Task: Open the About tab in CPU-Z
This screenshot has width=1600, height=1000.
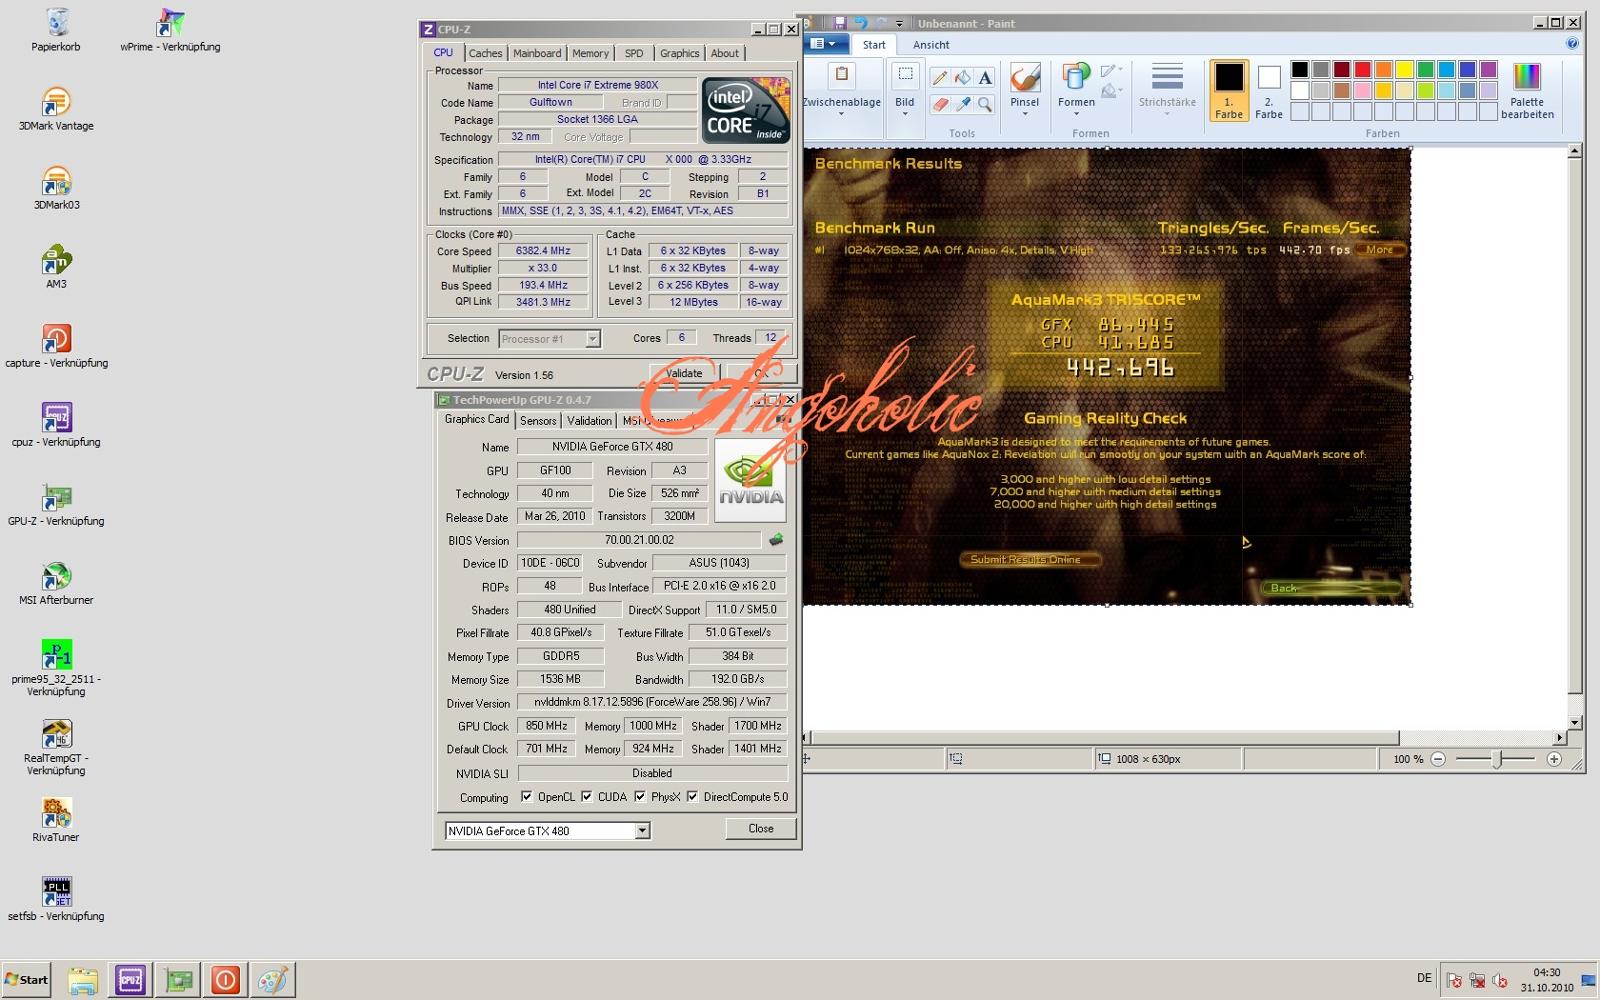Action: [x=725, y=53]
